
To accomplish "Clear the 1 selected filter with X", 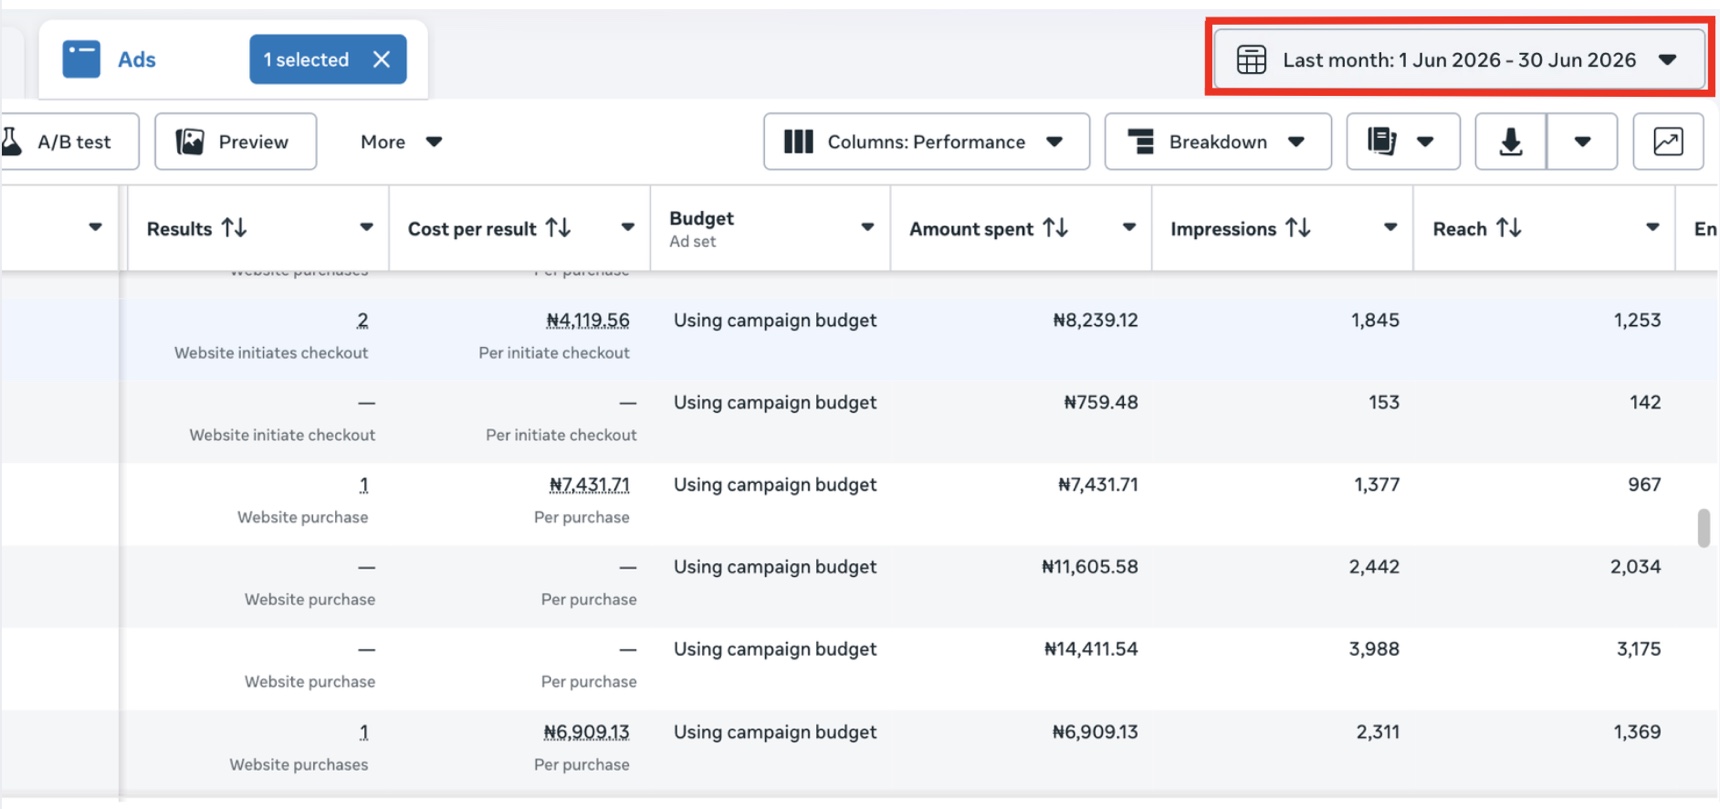I will pos(381,59).
